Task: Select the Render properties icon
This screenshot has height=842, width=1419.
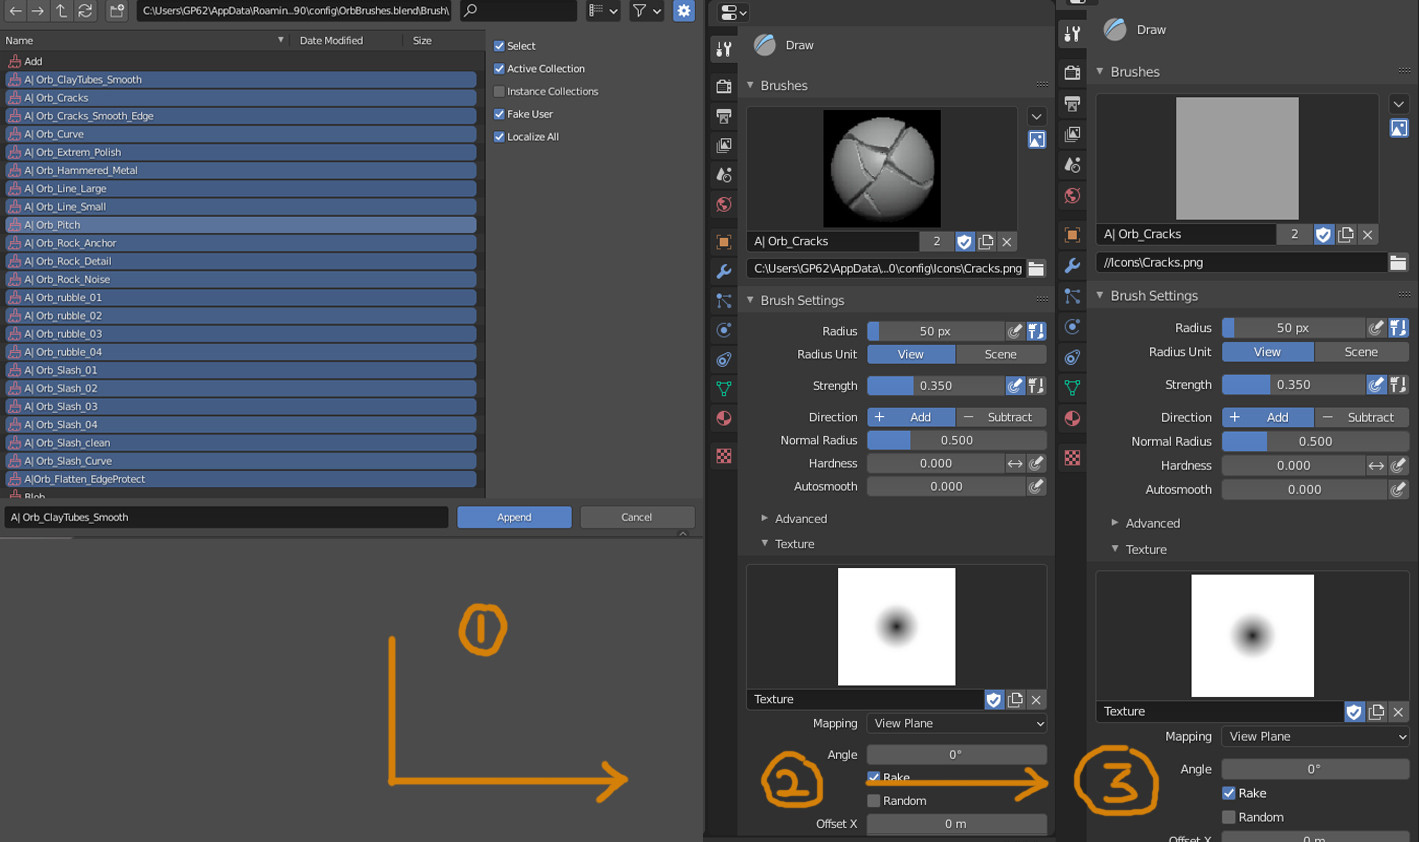Action: click(x=723, y=86)
